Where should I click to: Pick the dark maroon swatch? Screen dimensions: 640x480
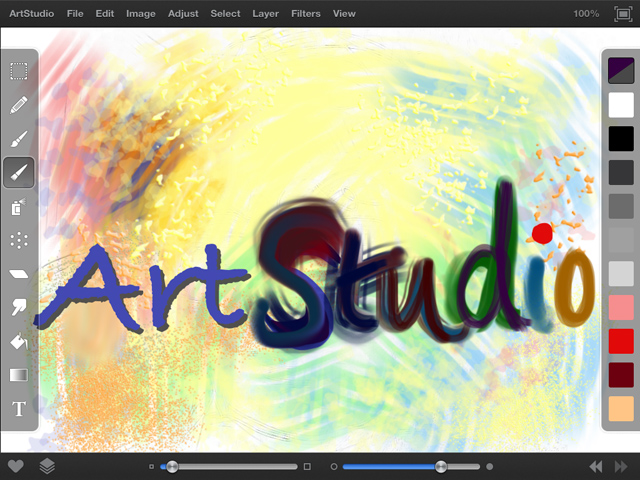coord(621,375)
